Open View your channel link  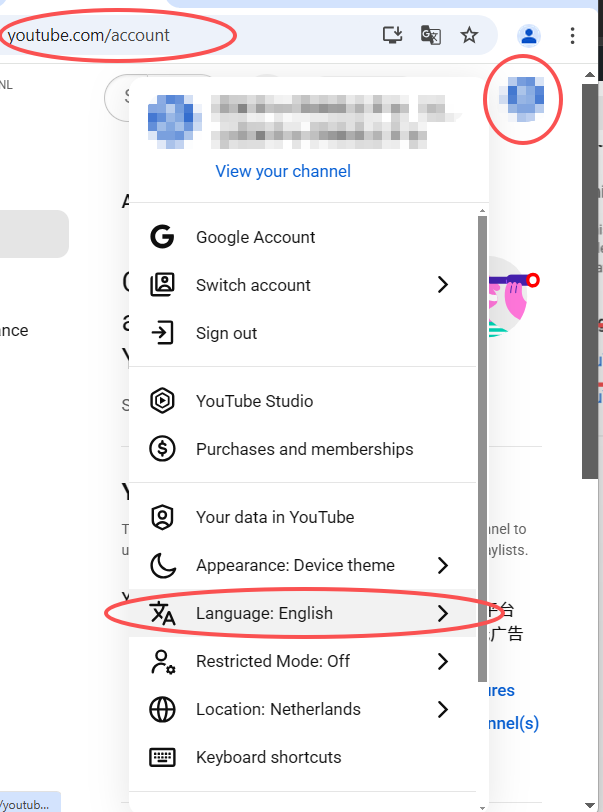[283, 171]
